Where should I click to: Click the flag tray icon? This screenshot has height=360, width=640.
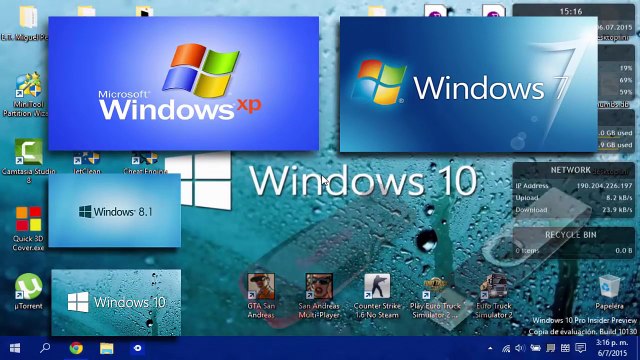click(x=551, y=348)
